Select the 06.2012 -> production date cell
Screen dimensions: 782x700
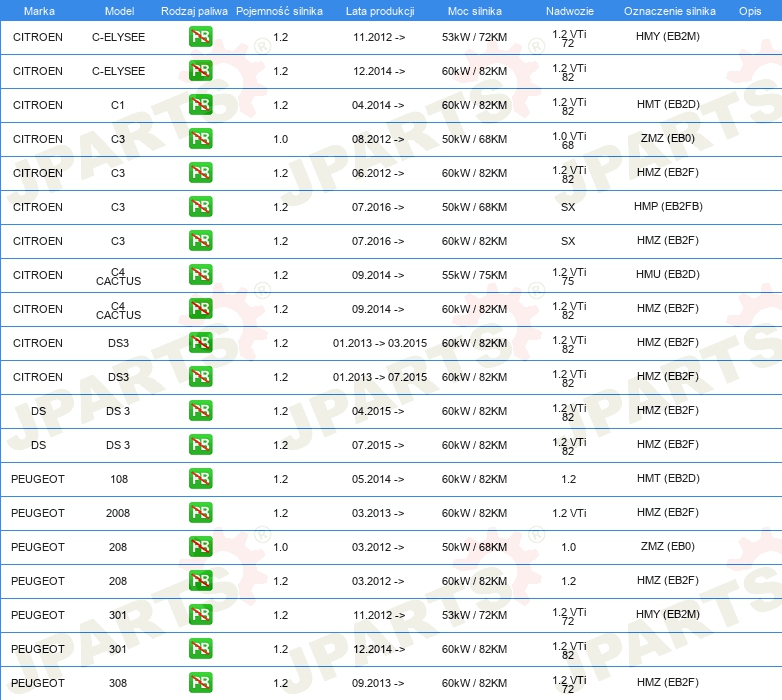[x=378, y=173]
